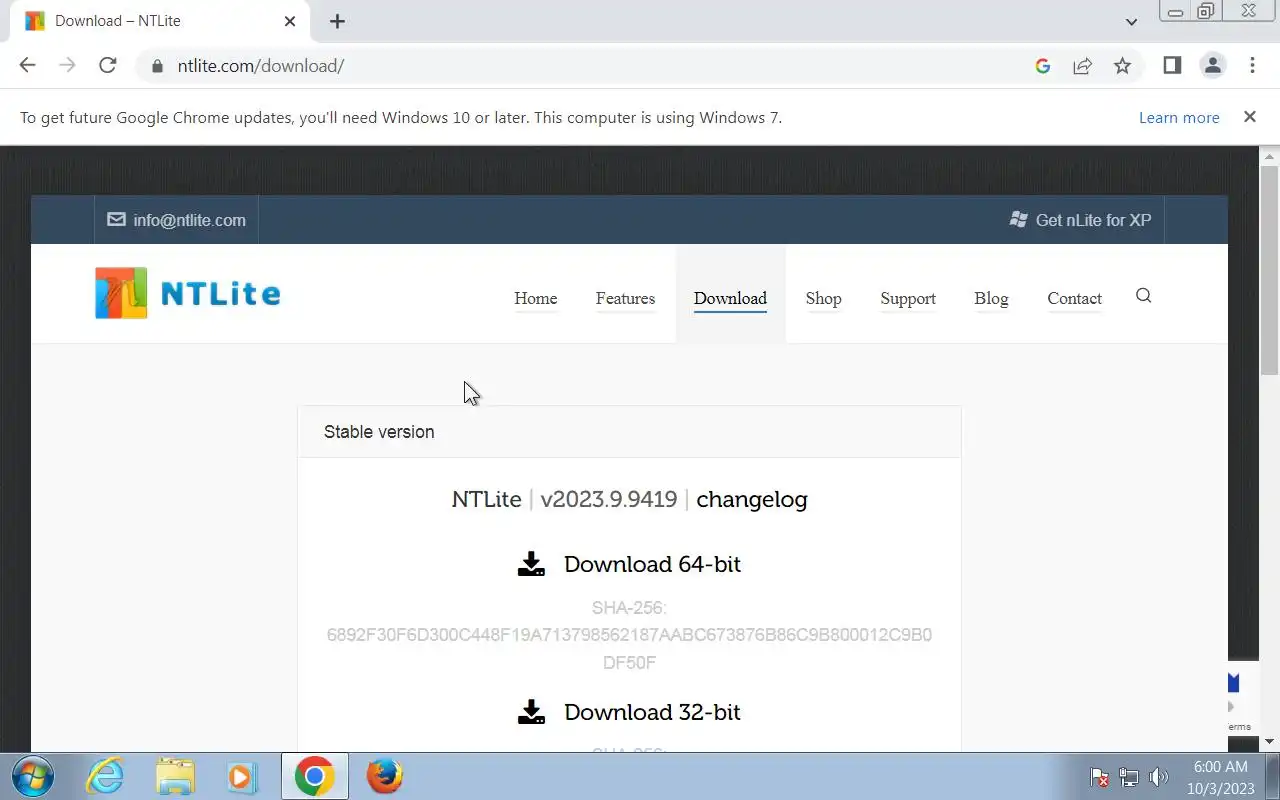
Task: Open the Chrome profile menu
Action: coord(1213,66)
